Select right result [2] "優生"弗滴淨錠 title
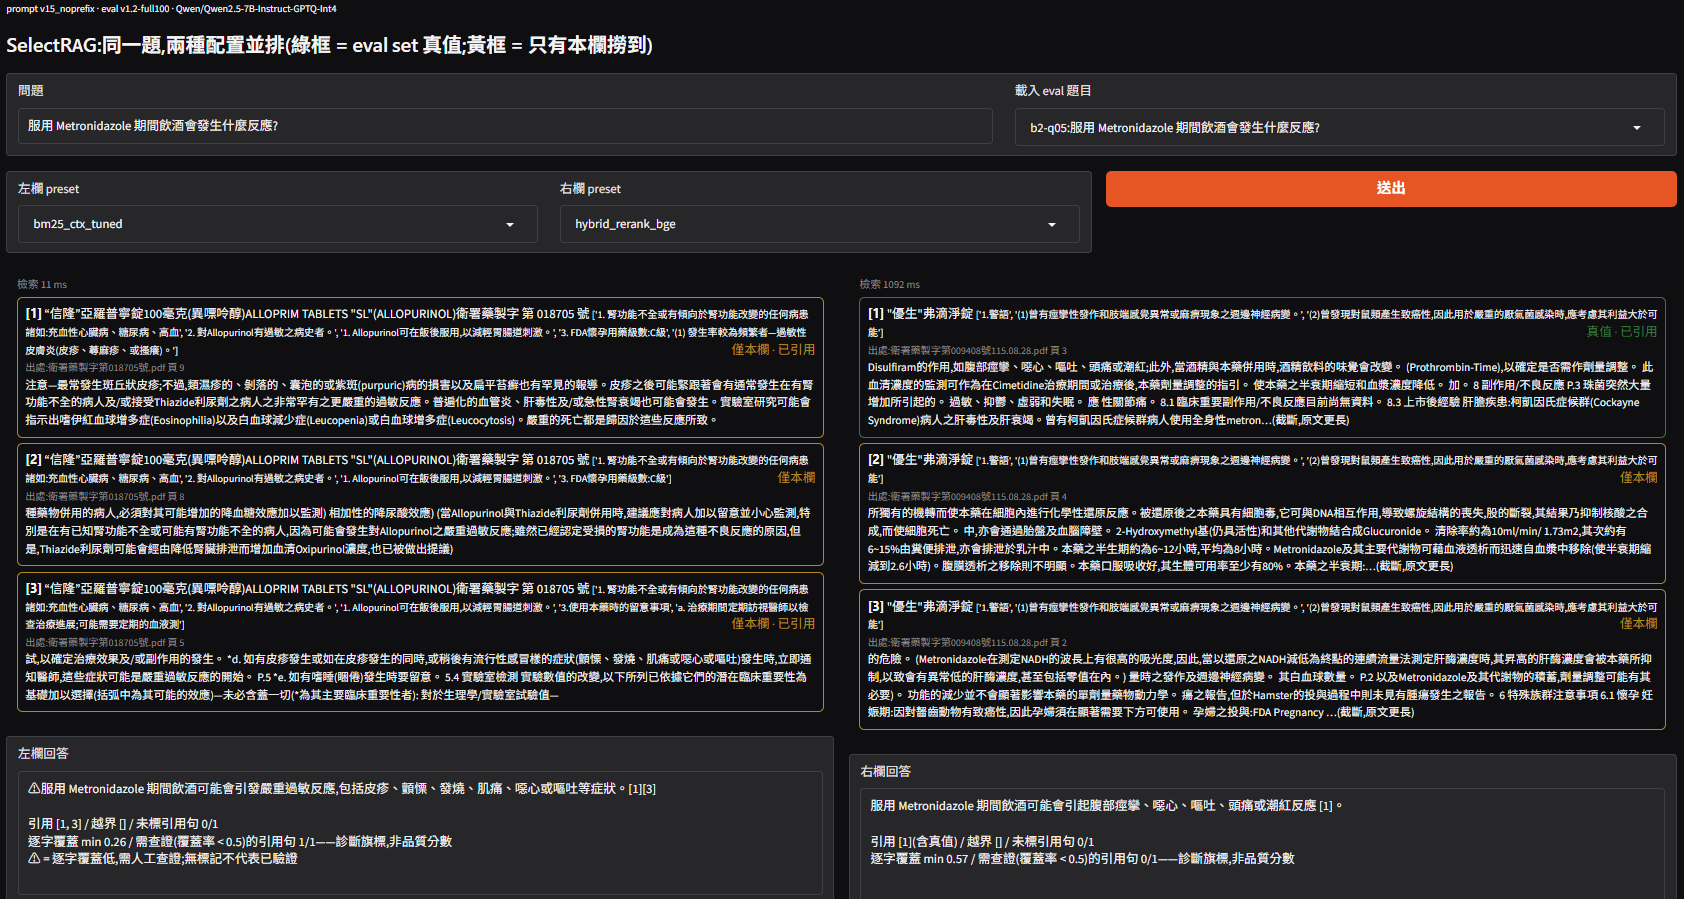Viewport: 1684px width, 899px height. [x=921, y=460]
